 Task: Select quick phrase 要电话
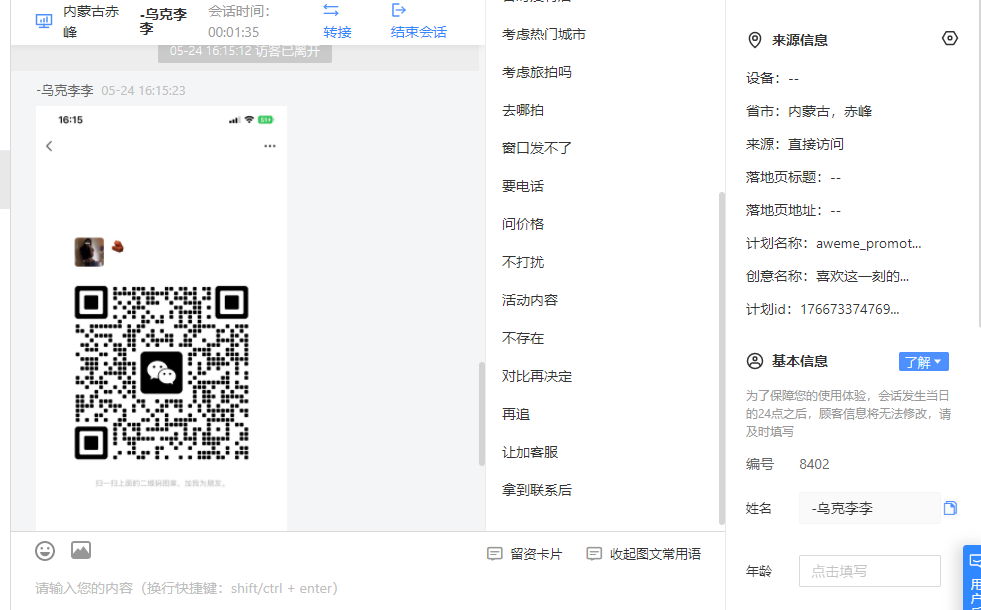[523, 186]
